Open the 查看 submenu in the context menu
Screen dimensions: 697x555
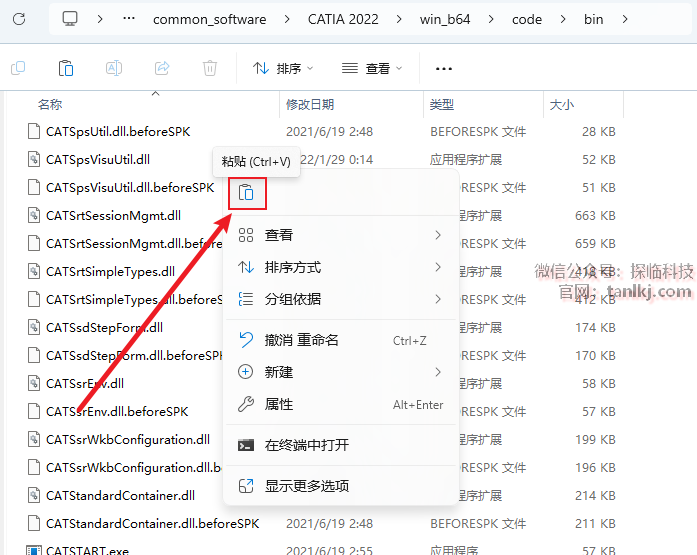point(341,235)
